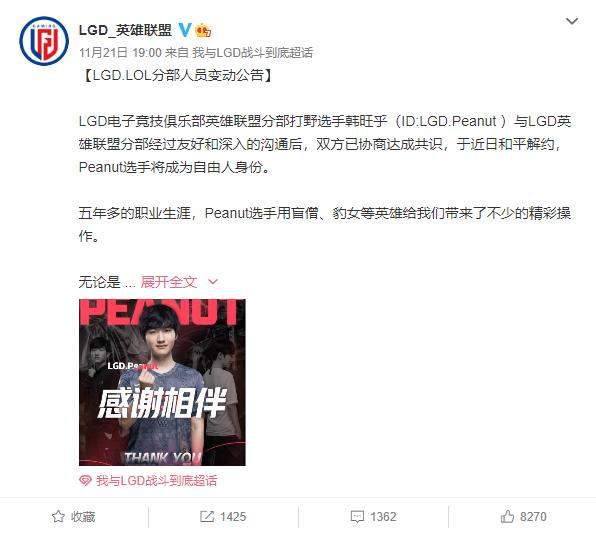This screenshot has width=596, height=533.
Task: Click the thumbs-up like icon
Action: (x=507, y=516)
